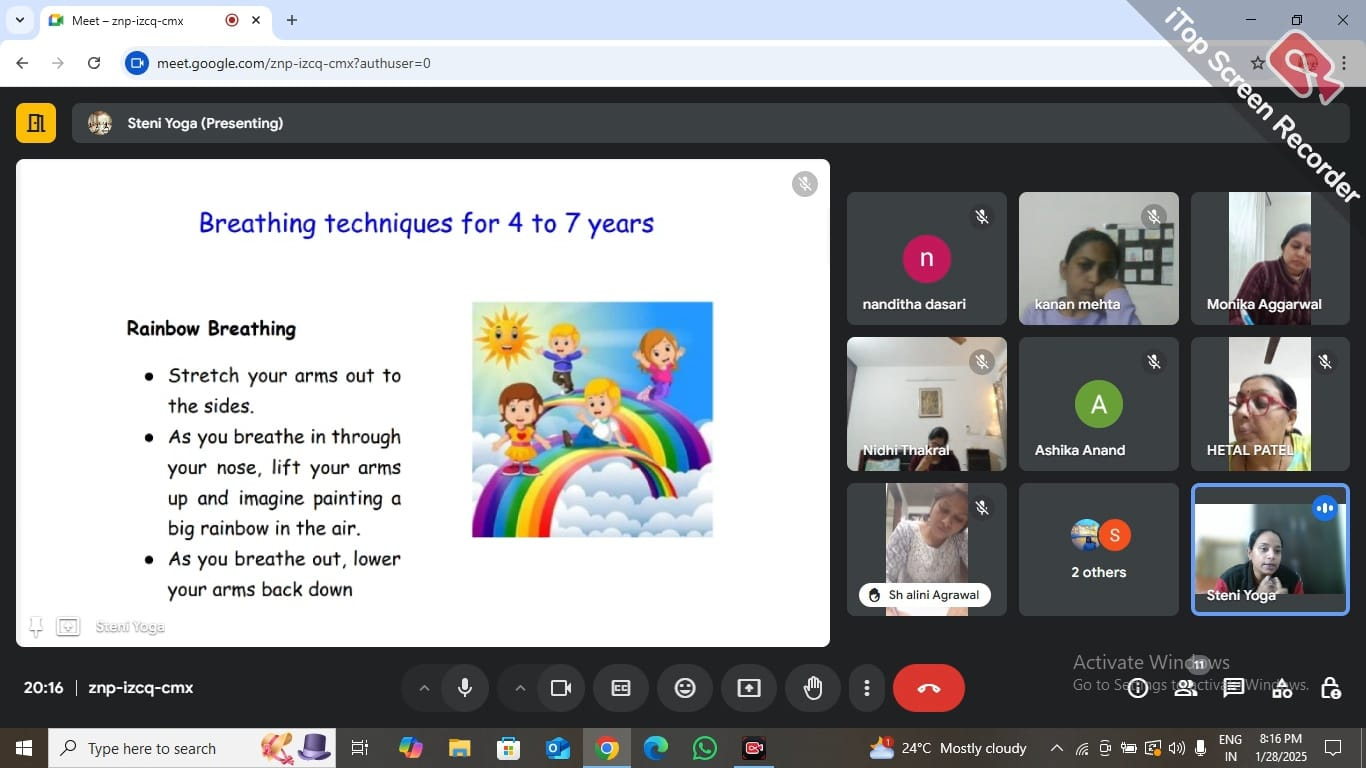The height and width of the screenshot is (768, 1366).
Task: Mute the microphone
Action: (x=465, y=688)
